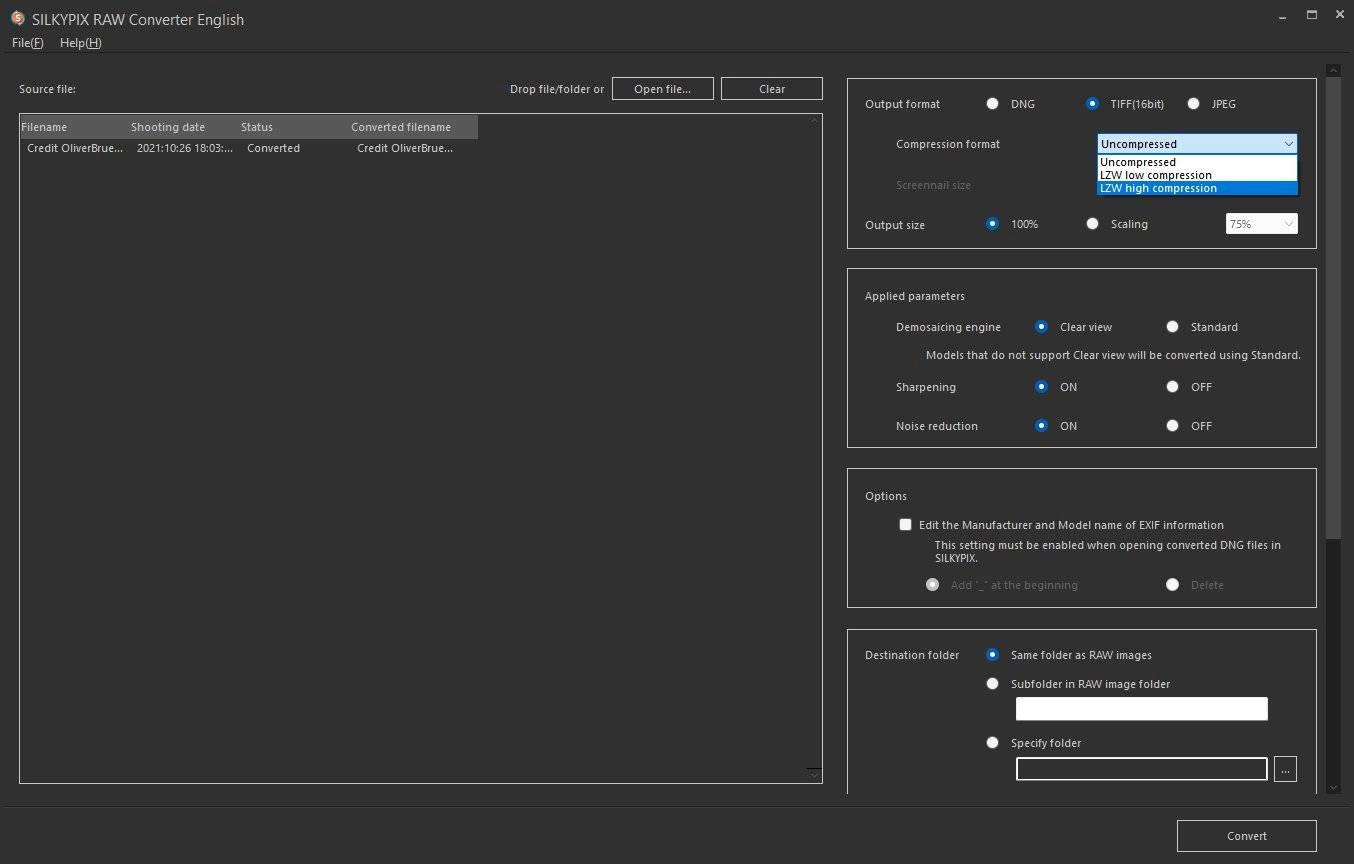This screenshot has width=1354, height=864.
Task: Sort by Converted filename column header
Action: [413, 127]
